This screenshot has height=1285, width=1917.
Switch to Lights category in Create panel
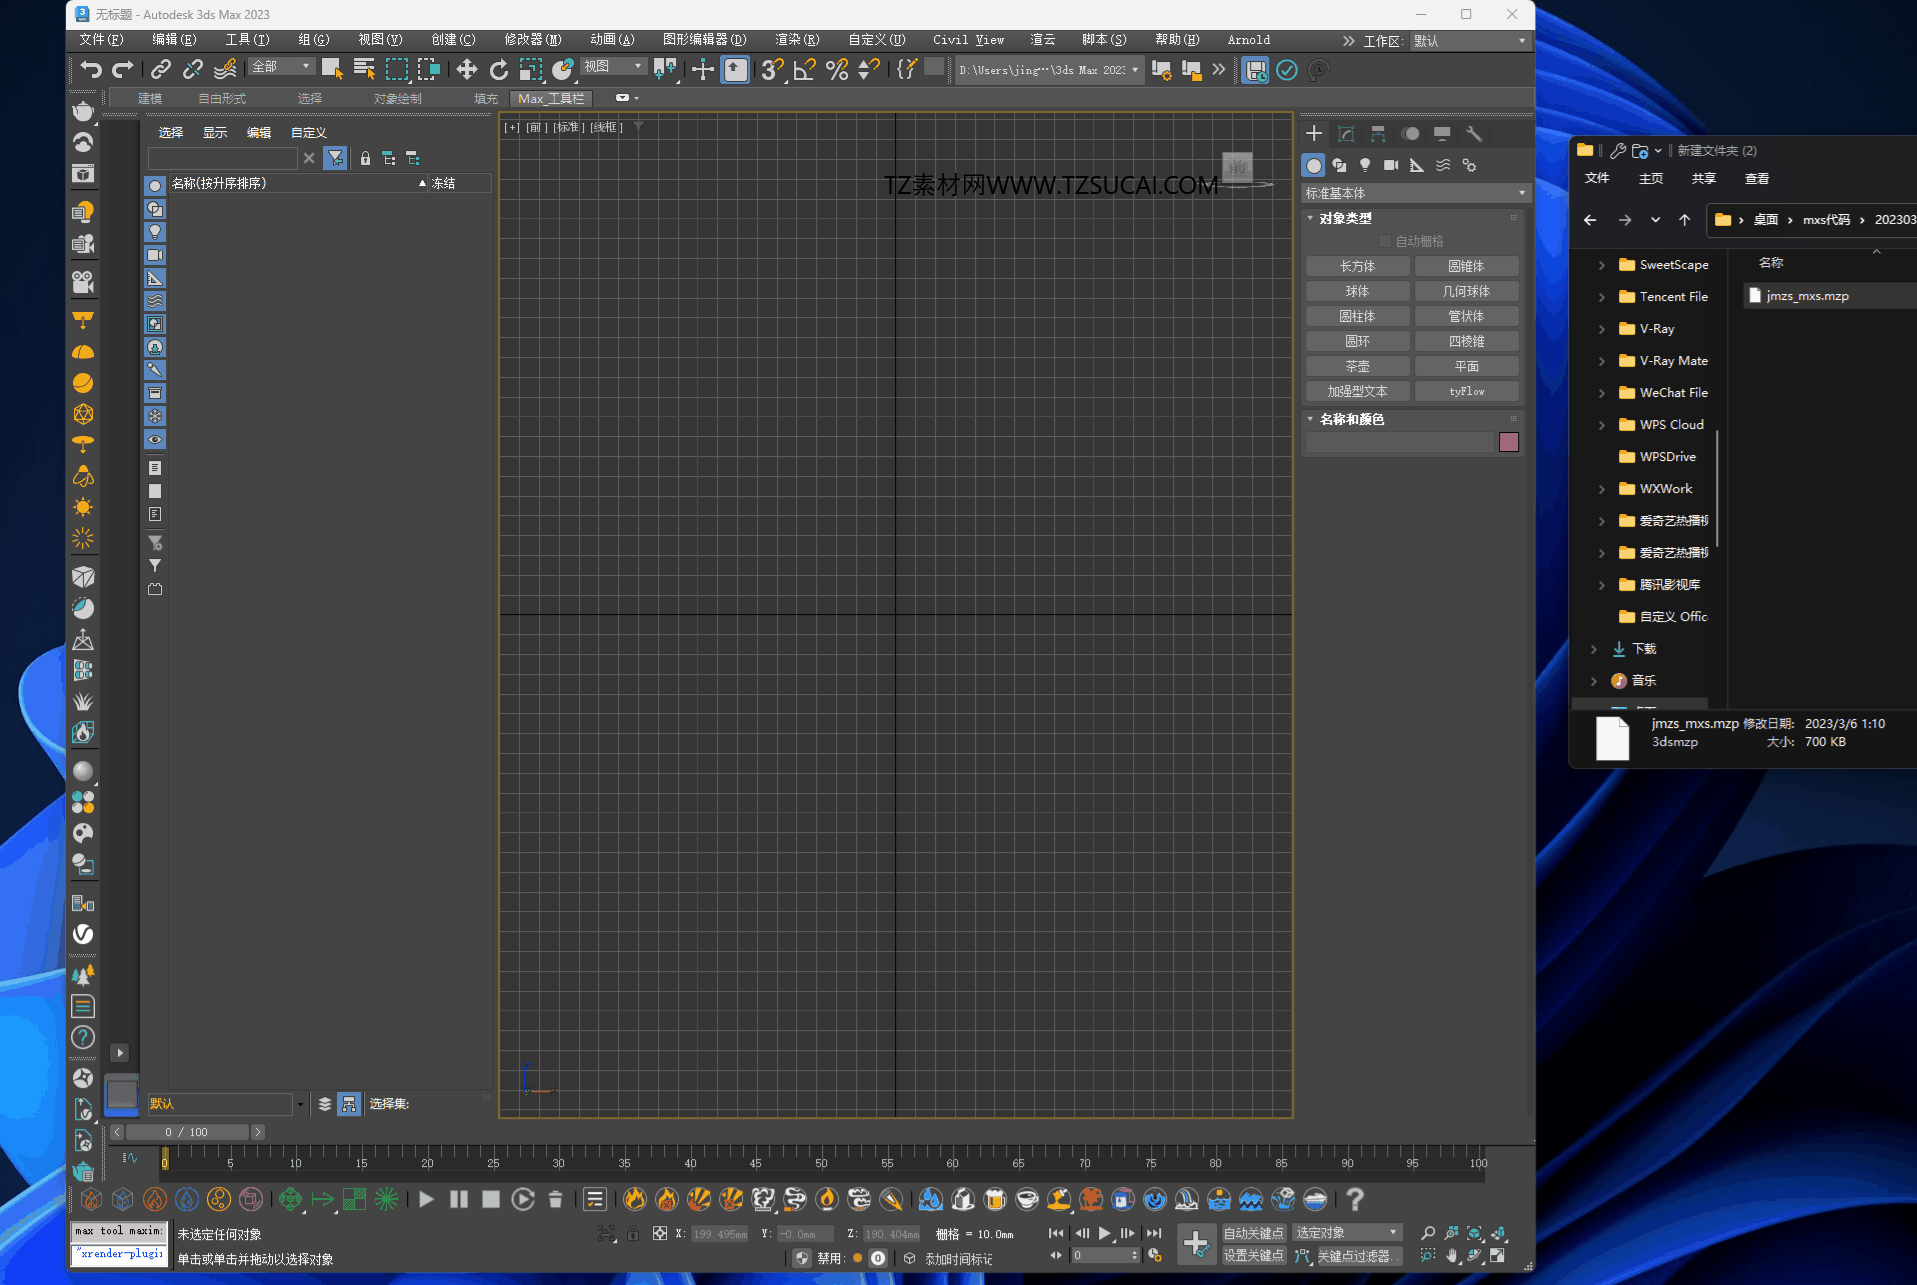pyautogui.click(x=1365, y=165)
